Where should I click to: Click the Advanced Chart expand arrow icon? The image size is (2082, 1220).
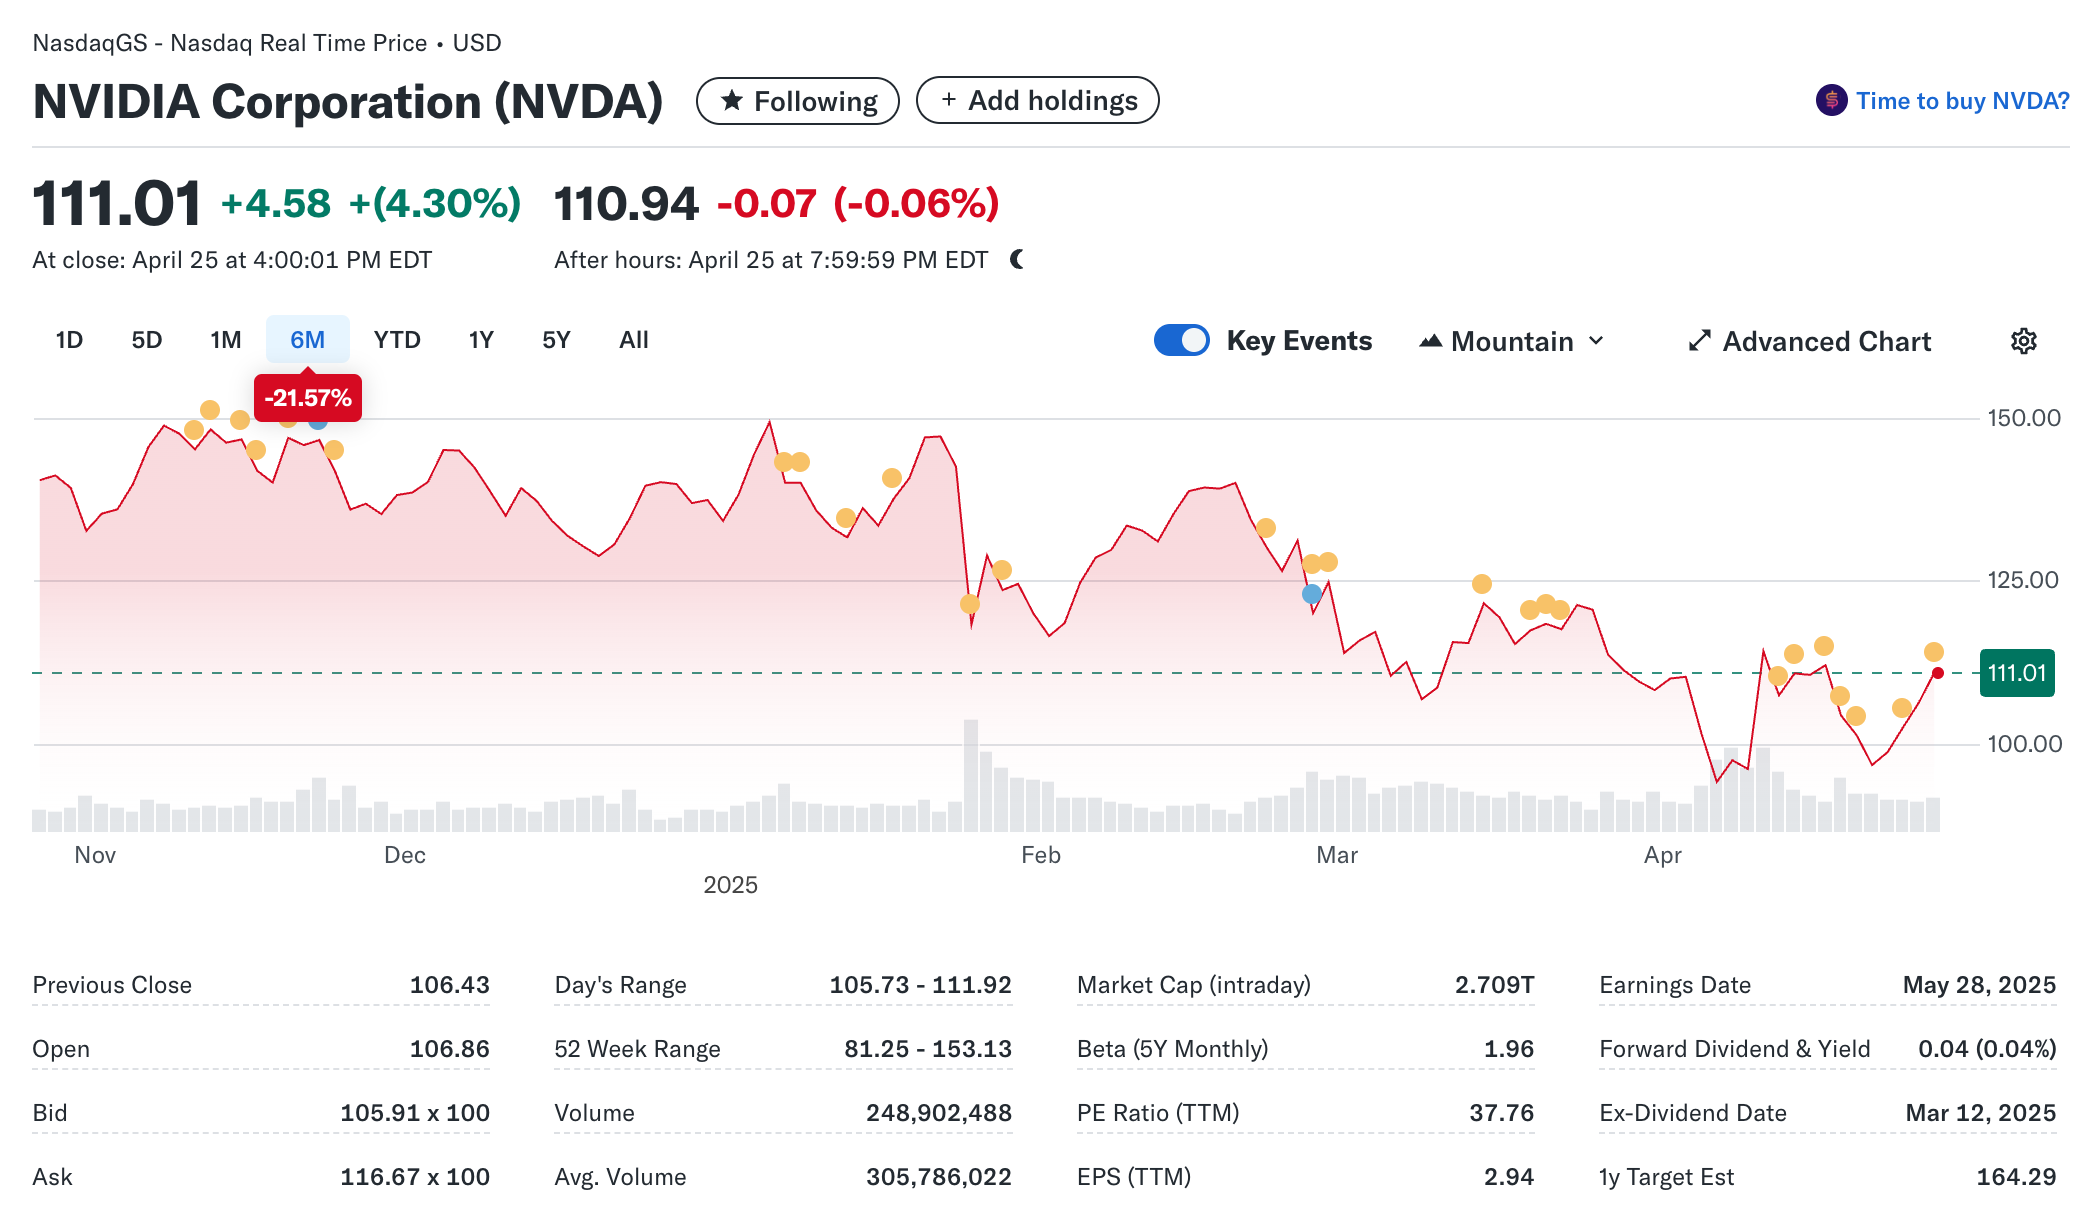(x=1699, y=341)
